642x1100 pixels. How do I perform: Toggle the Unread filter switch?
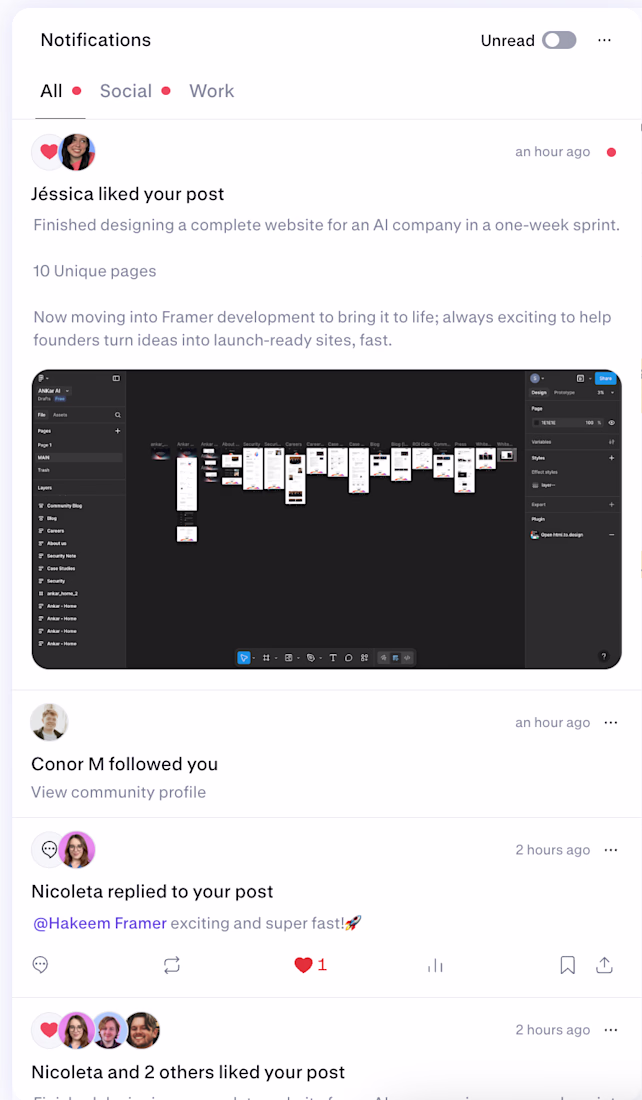tap(559, 40)
